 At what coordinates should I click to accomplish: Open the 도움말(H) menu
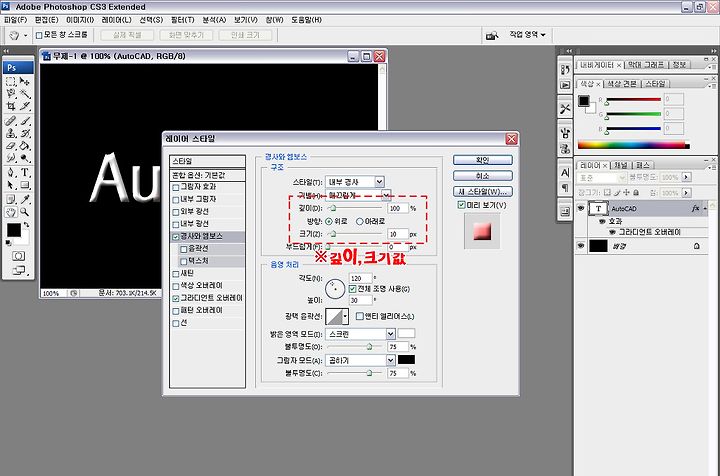click(x=306, y=20)
